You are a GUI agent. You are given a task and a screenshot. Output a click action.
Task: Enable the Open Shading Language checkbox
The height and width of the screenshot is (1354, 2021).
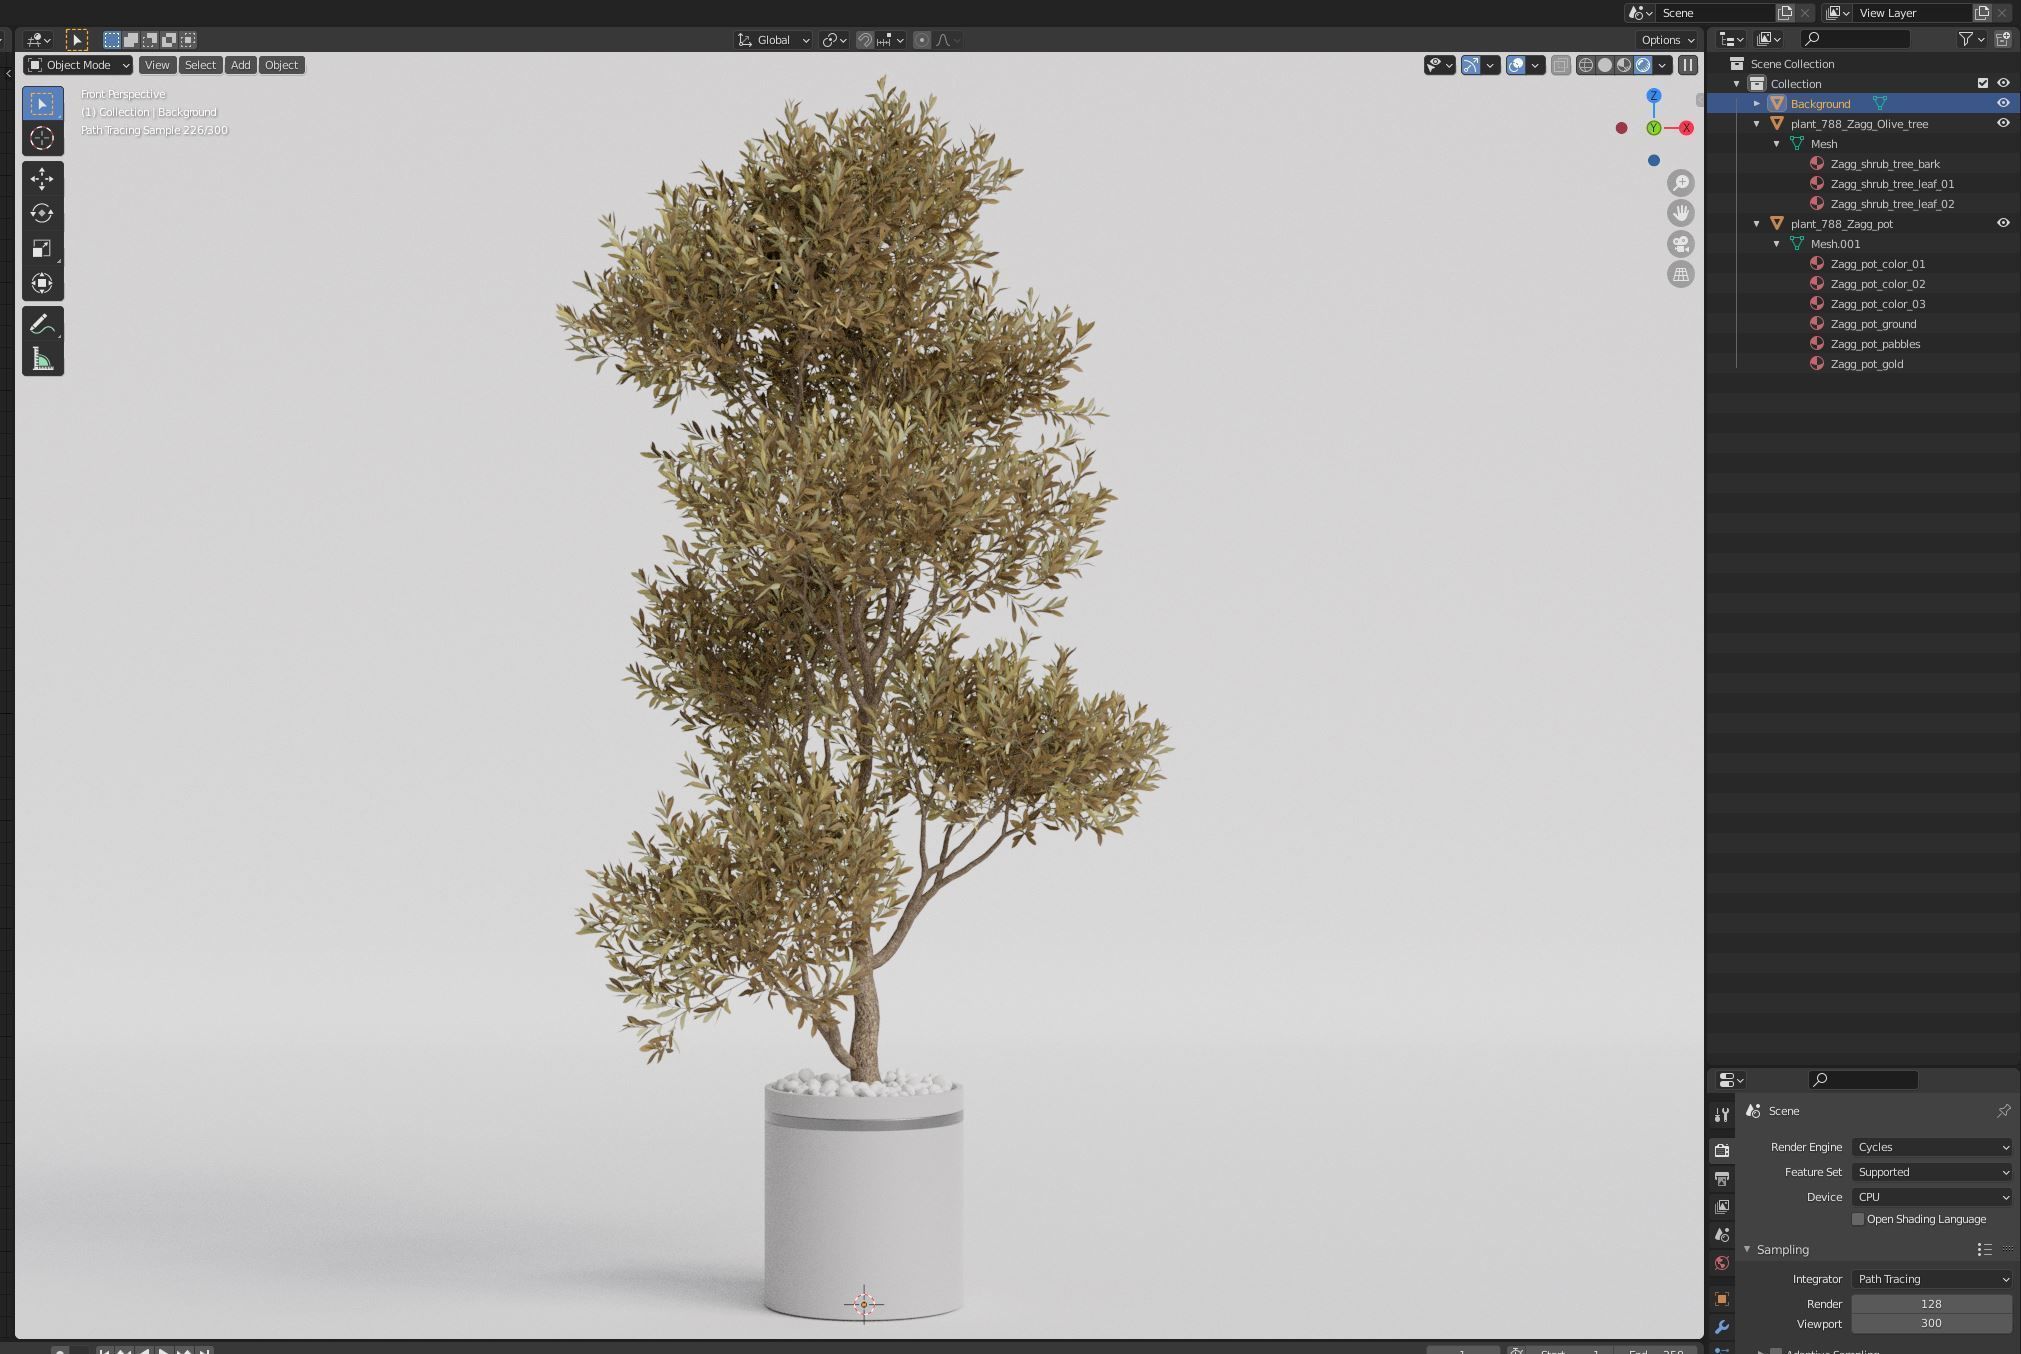1857,1219
